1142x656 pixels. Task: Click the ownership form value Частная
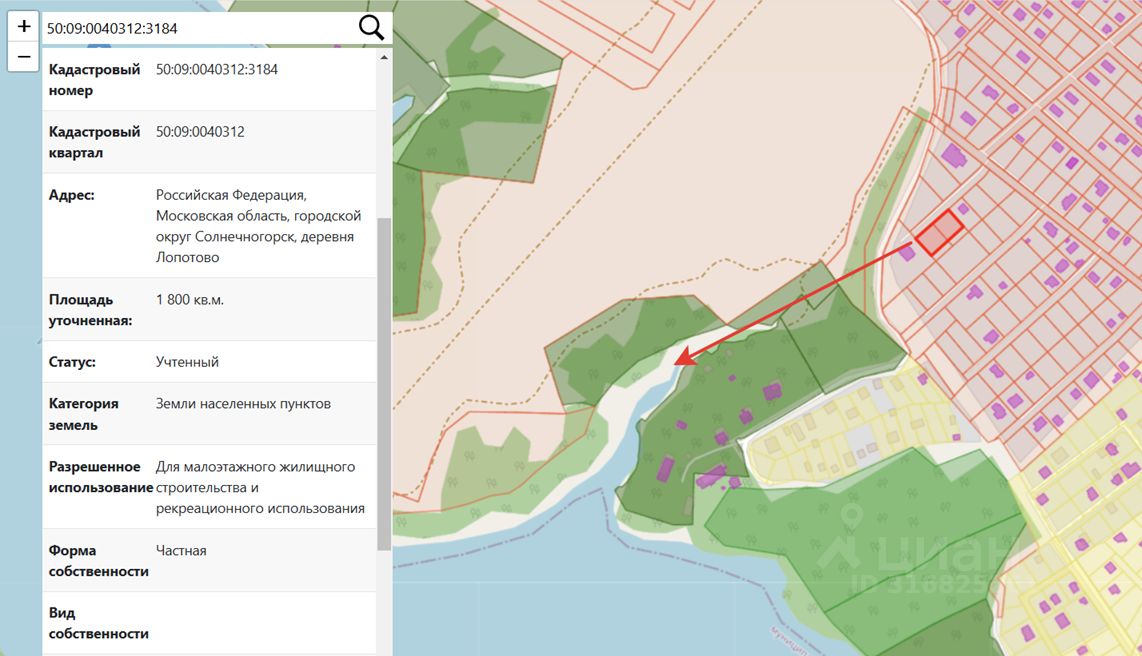pos(181,550)
